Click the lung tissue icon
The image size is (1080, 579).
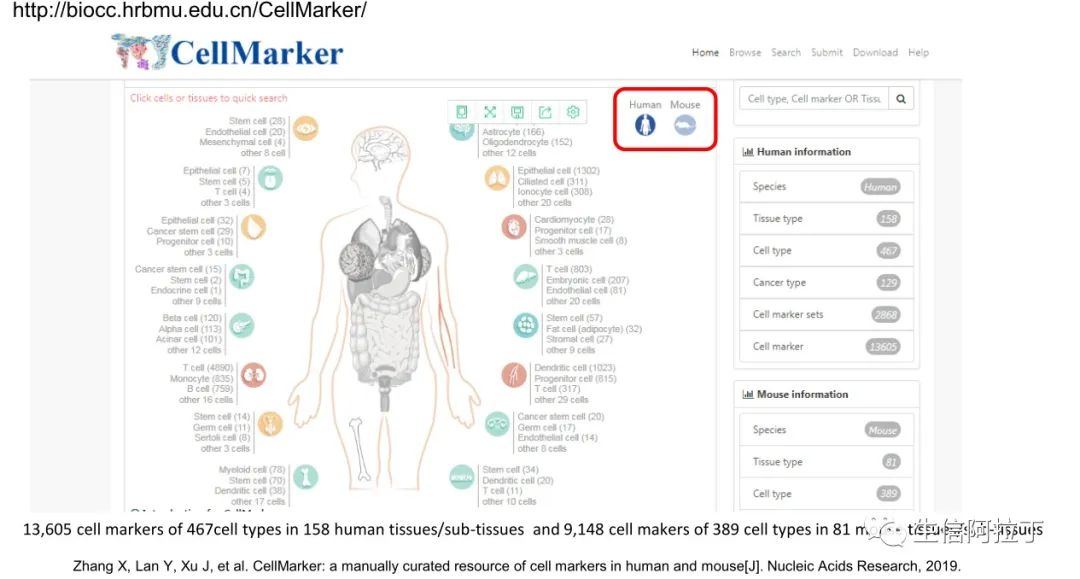point(496,179)
